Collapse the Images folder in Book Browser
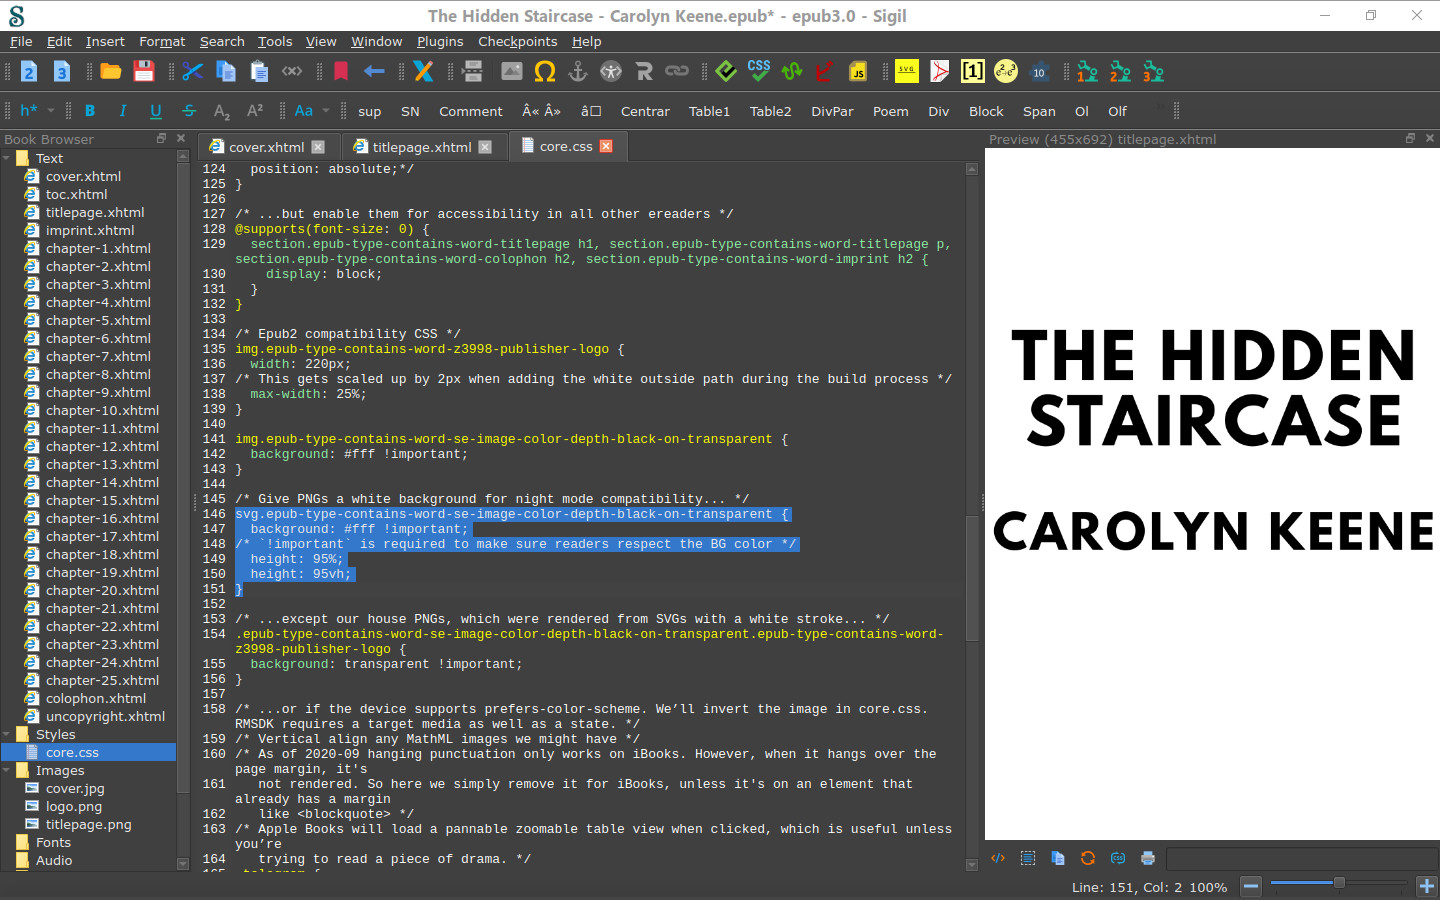This screenshot has width=1440, height=900. point(7,770)
